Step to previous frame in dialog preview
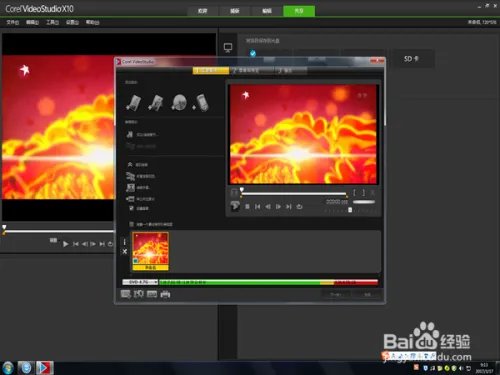The image size is (500, 375). coord(268,207)
